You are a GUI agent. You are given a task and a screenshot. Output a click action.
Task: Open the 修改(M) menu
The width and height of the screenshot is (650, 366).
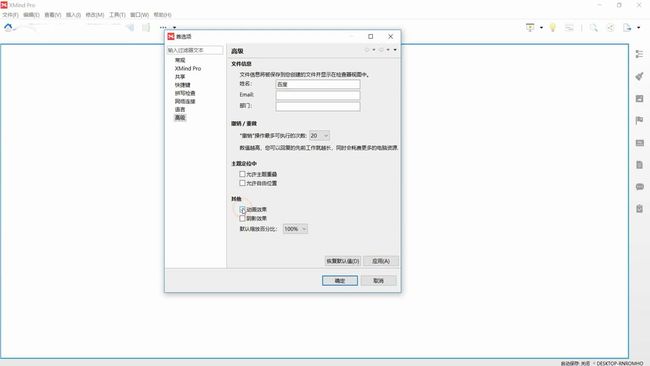pyautogui.click(x=95, y=15)
